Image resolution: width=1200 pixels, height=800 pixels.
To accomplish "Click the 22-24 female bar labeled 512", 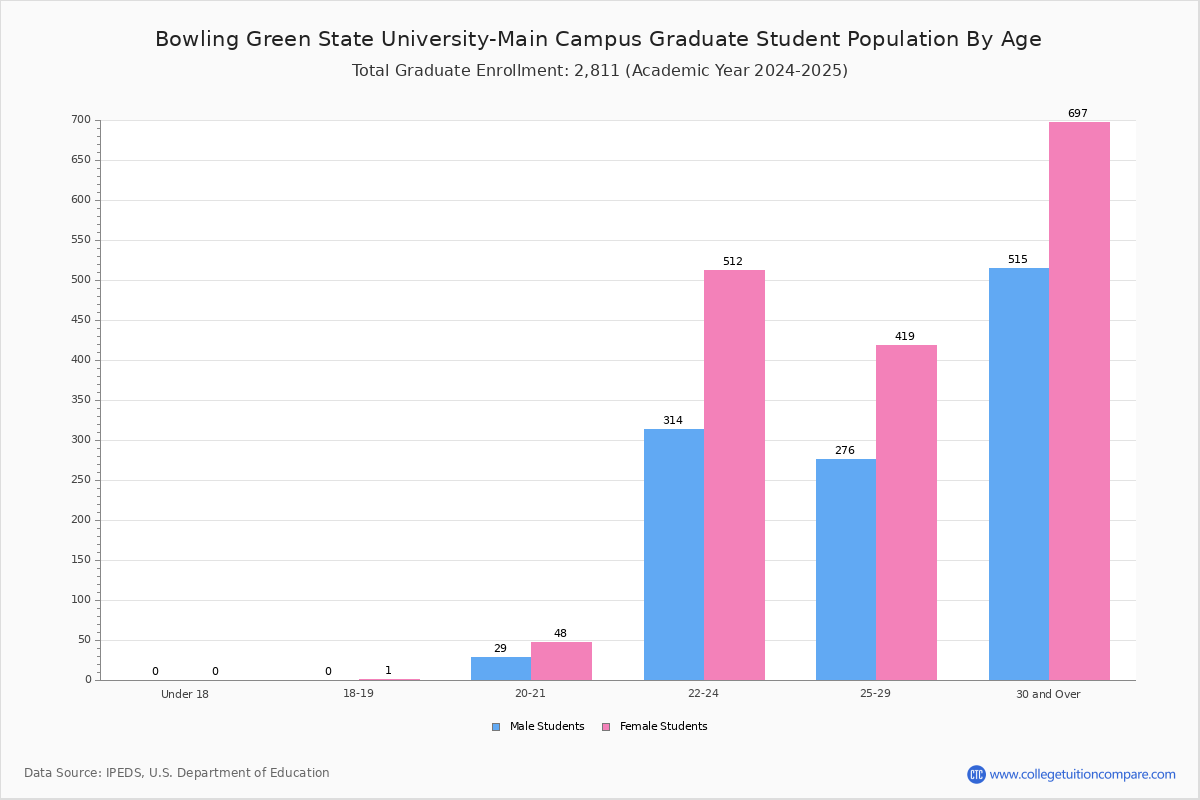I will [734, 475].
